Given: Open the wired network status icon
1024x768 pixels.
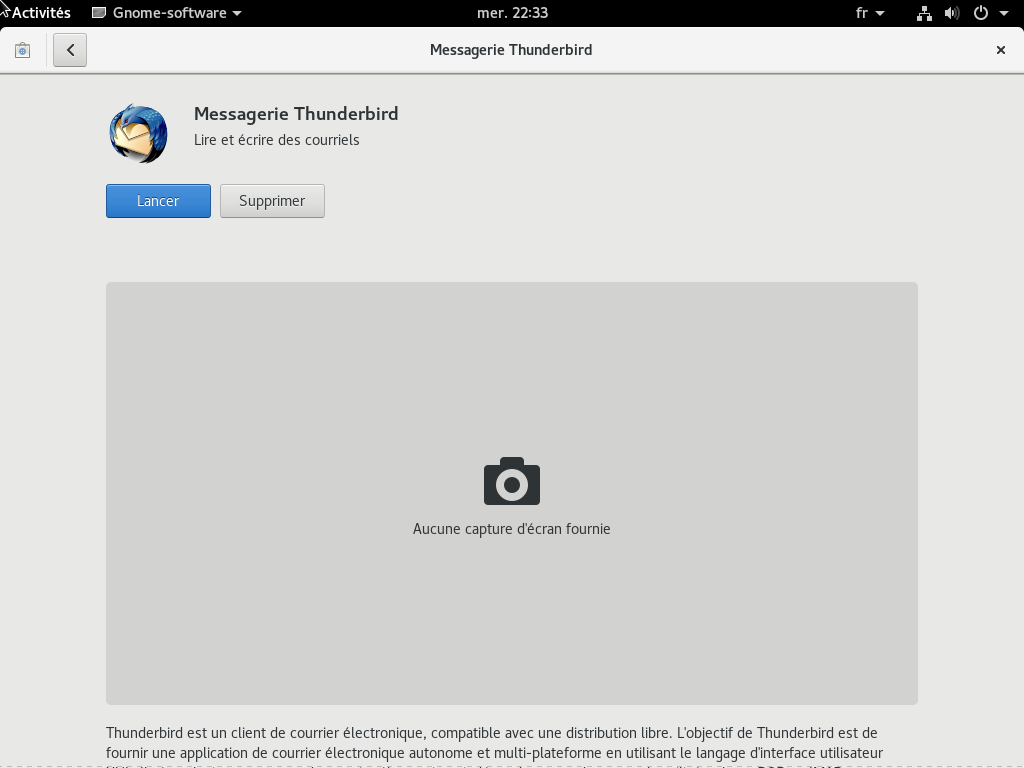Looking at the screenshot, I should pyautogui.click(x=924, y=13).
